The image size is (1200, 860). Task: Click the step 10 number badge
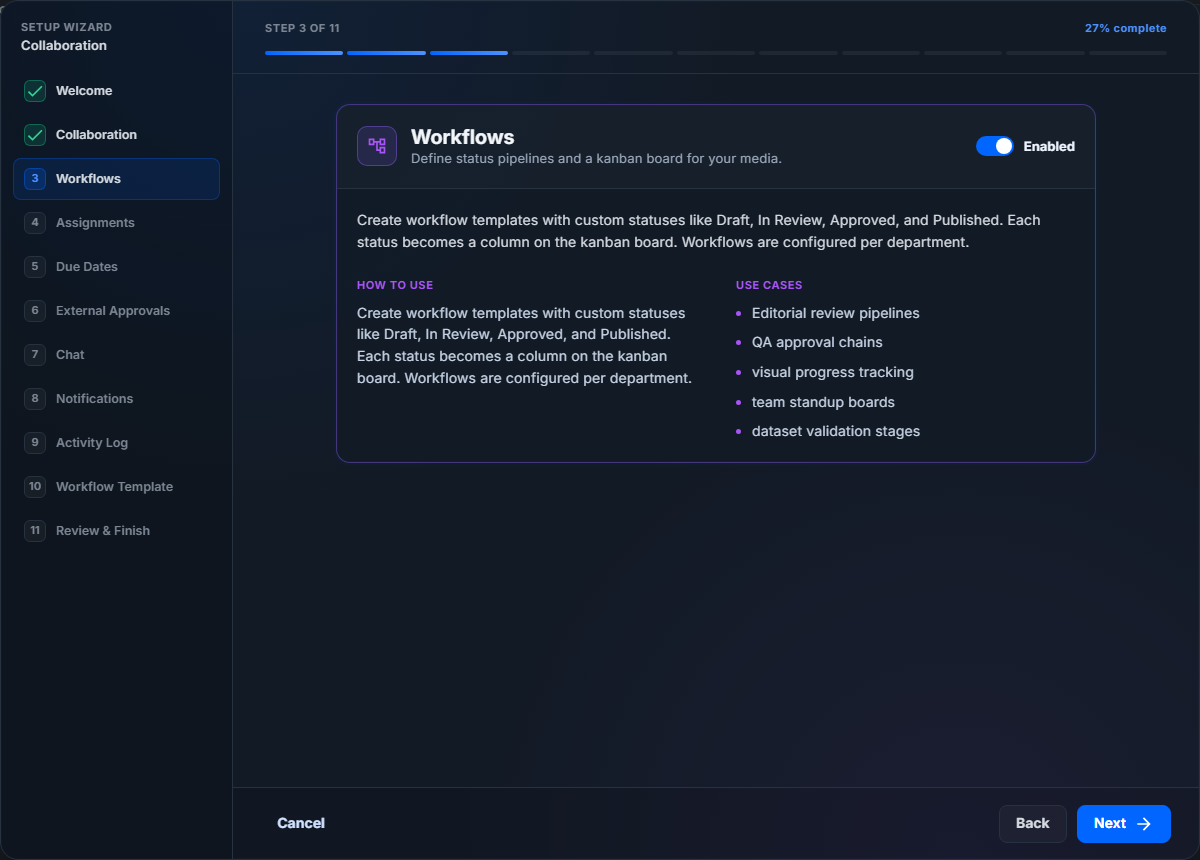pyautogui.click(x=35, y=487)
